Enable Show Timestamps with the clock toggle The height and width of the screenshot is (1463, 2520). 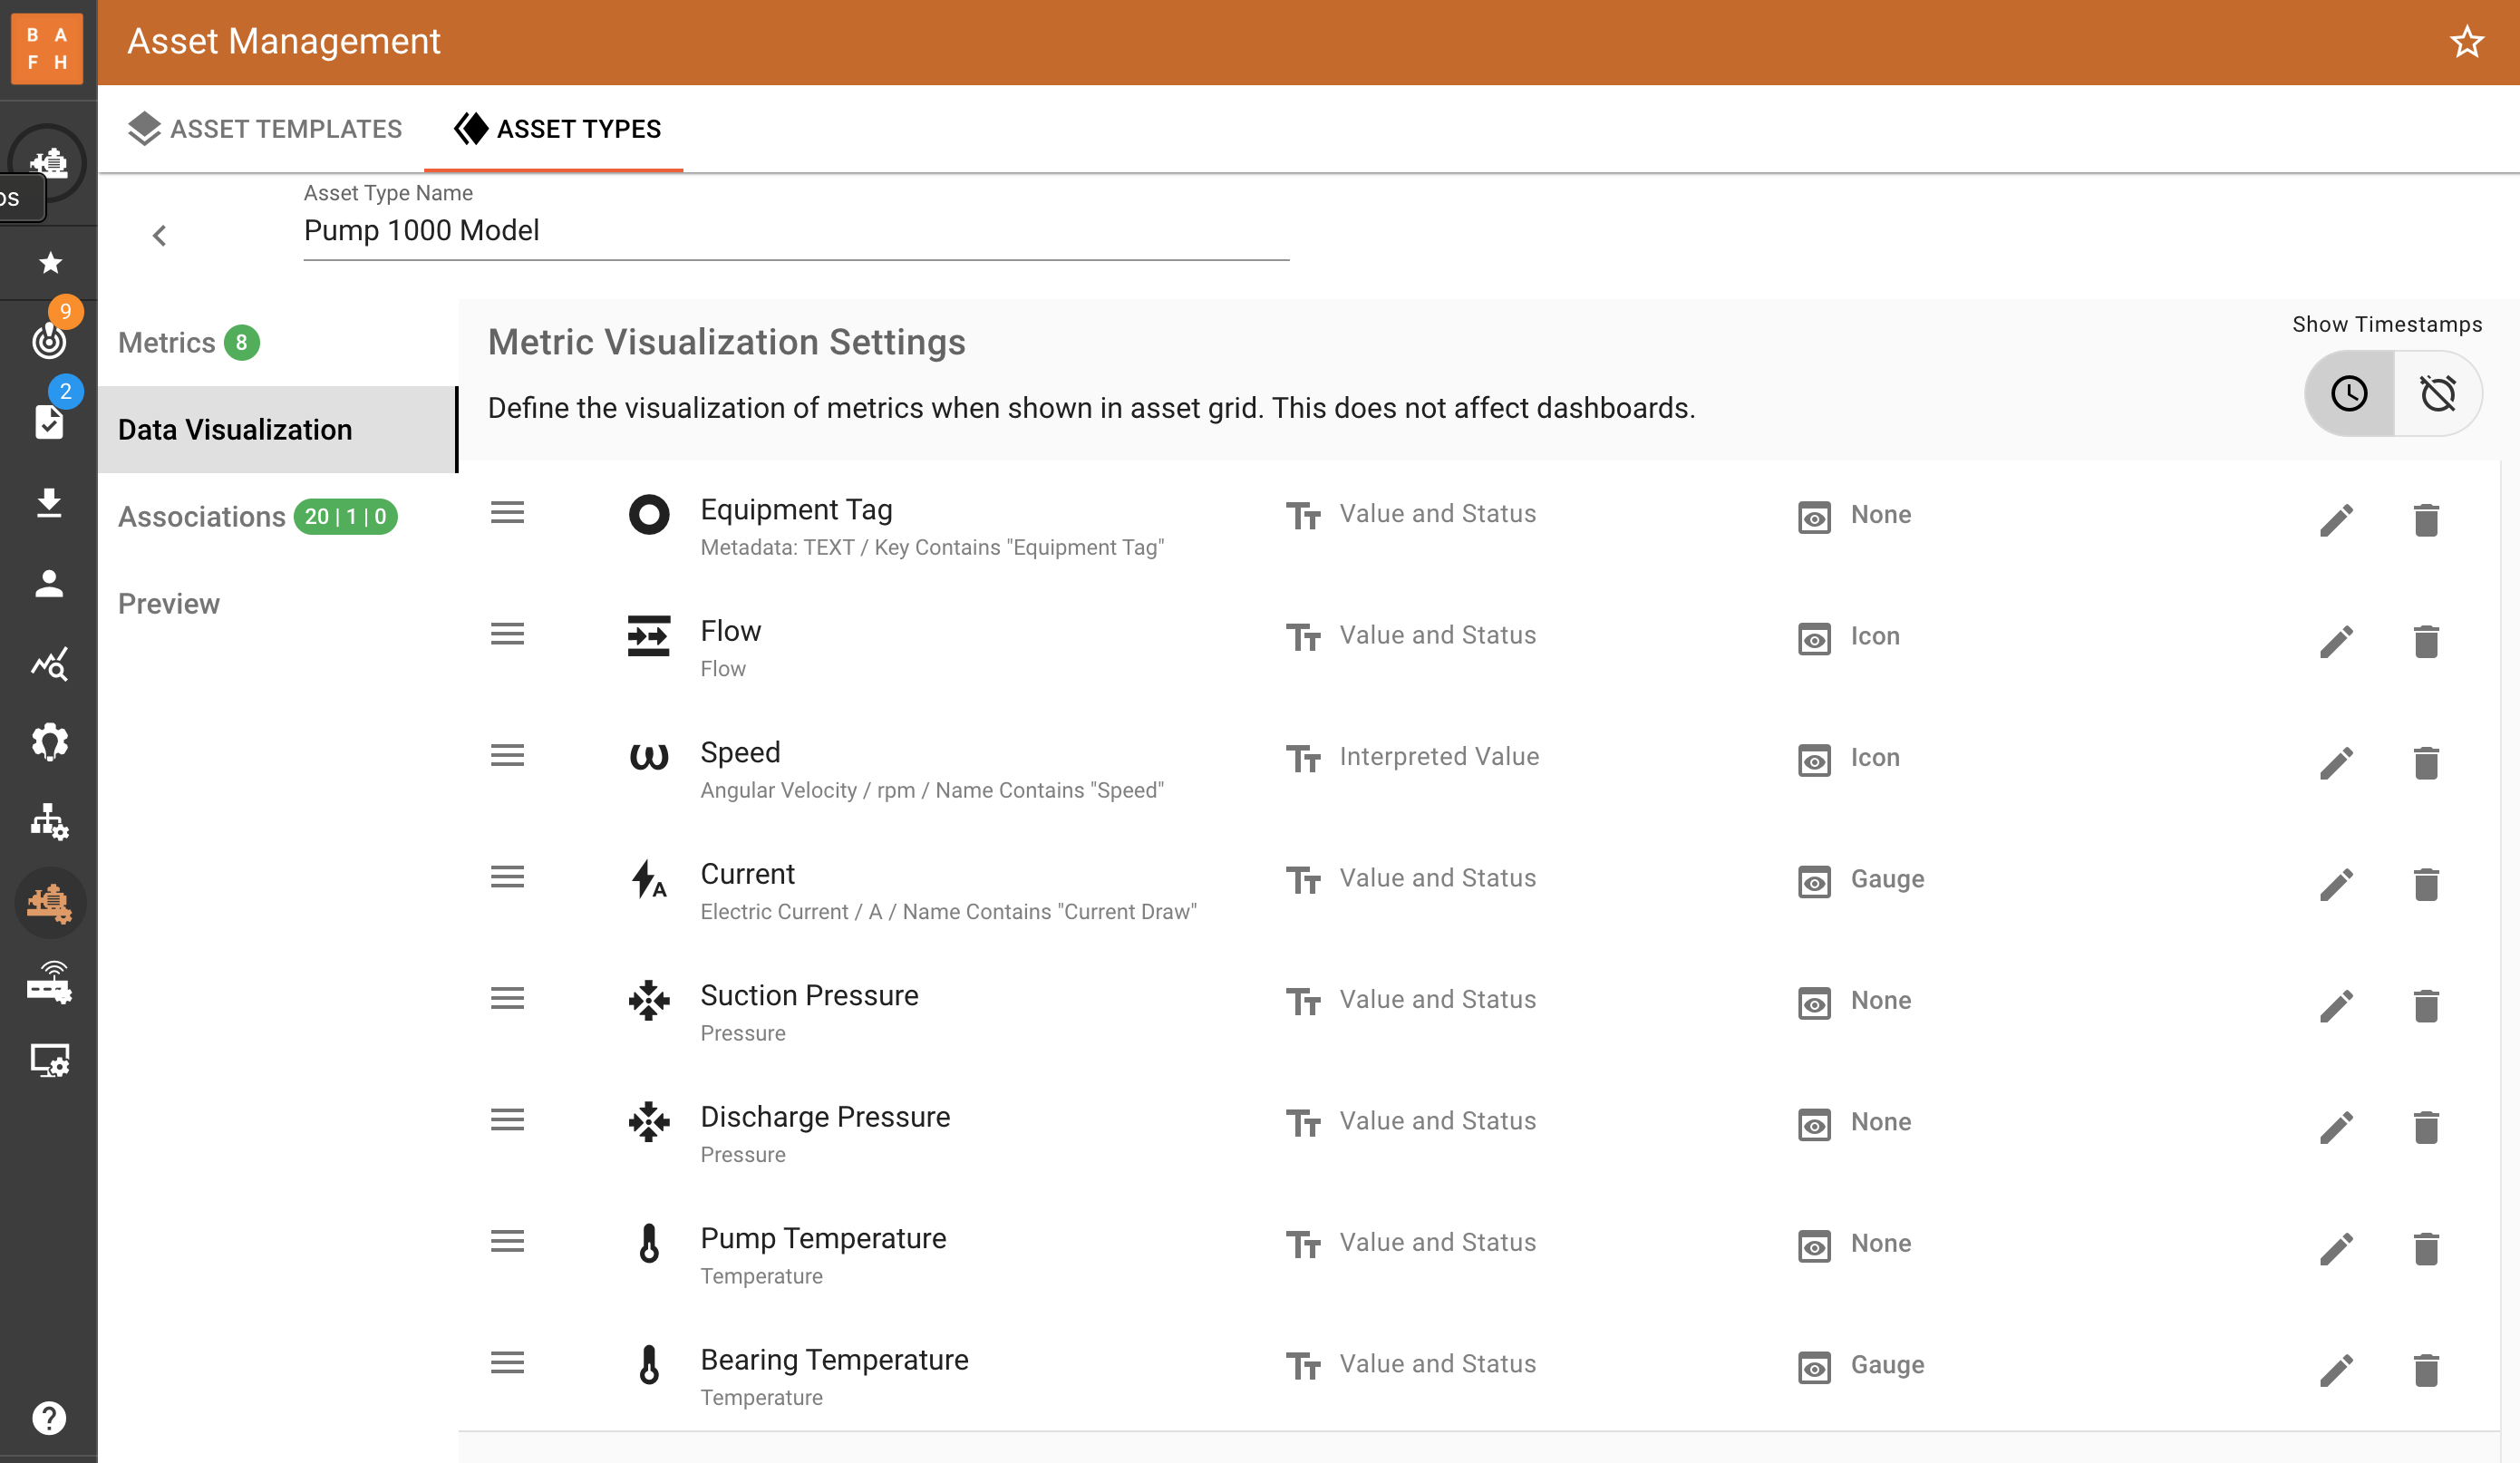tap(2348, 393)
